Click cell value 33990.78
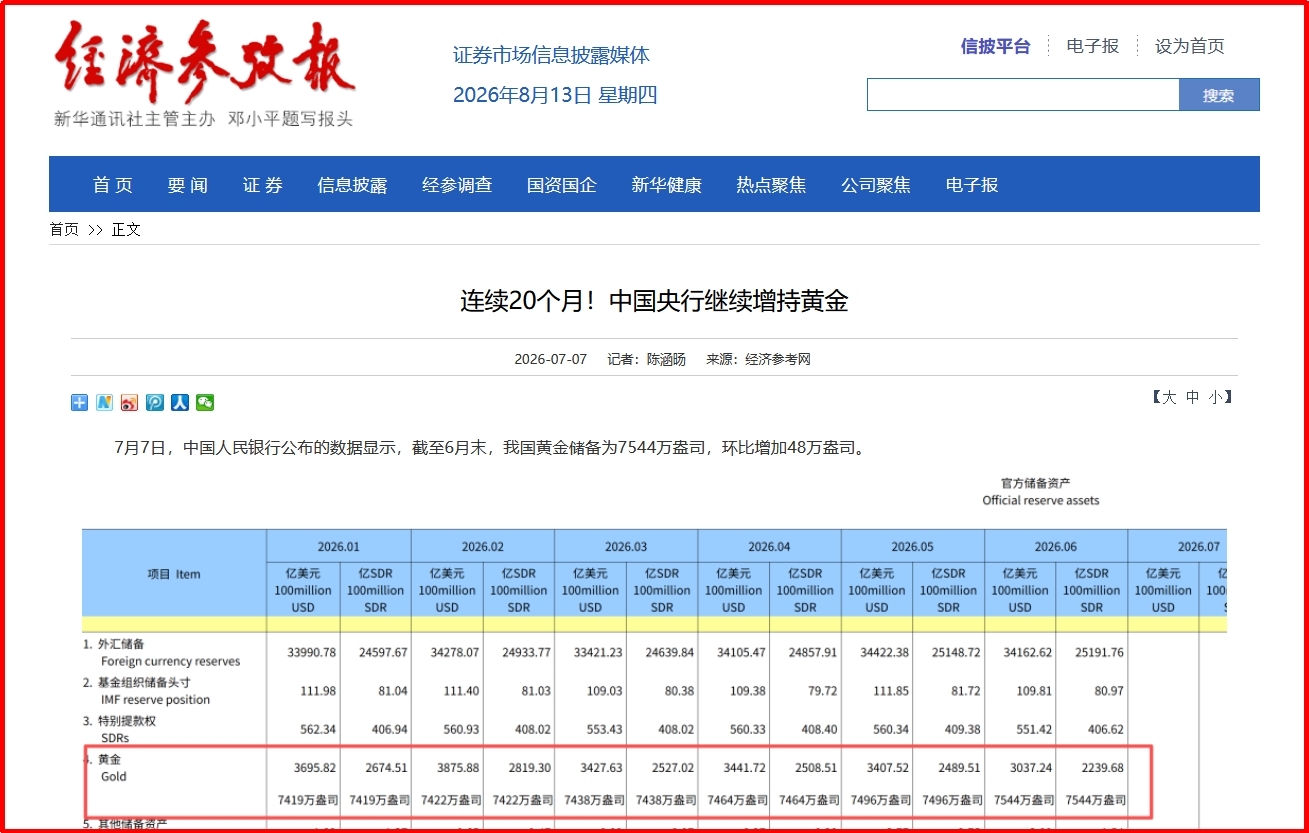1309x833 pixels. (x=310, y=653)
